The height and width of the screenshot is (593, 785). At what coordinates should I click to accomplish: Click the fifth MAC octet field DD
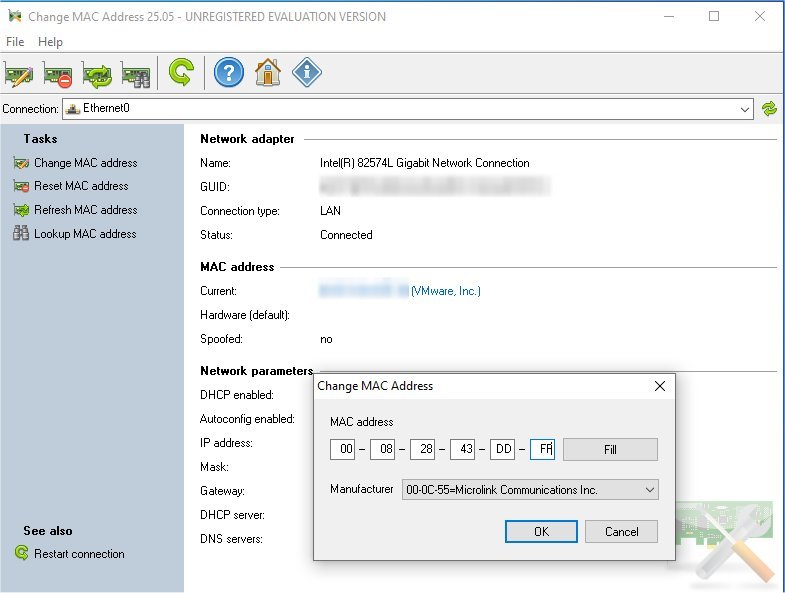tap(503, 449)
